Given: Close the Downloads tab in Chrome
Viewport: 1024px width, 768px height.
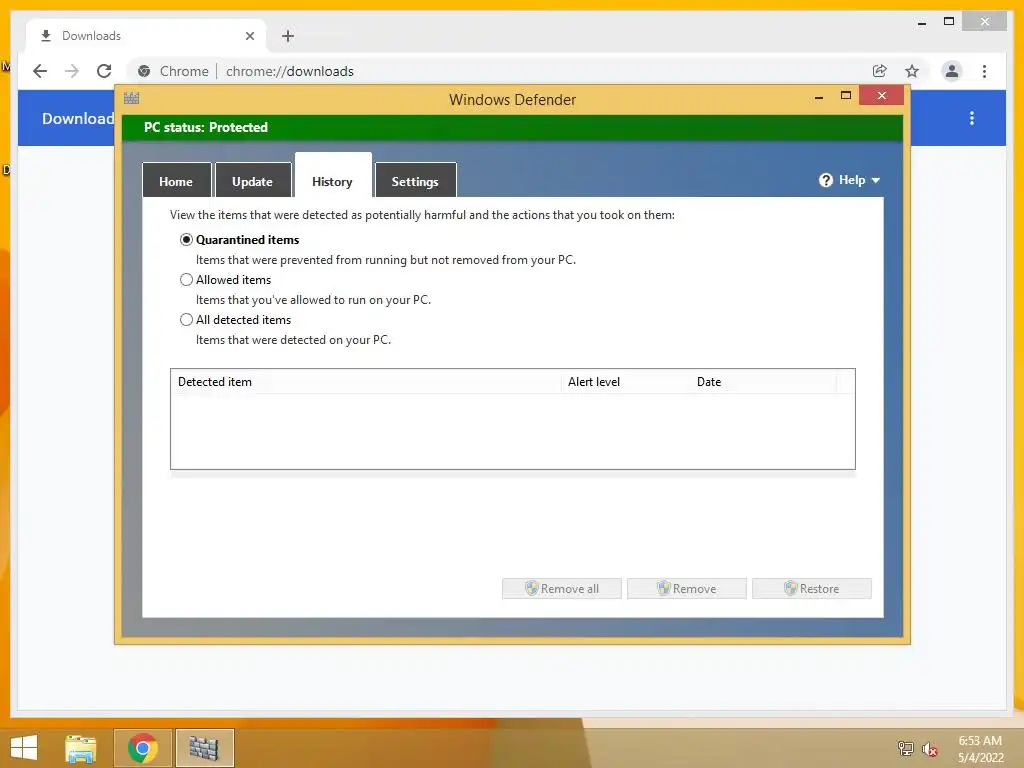Looking at the screenshot, I should (249, 36).
